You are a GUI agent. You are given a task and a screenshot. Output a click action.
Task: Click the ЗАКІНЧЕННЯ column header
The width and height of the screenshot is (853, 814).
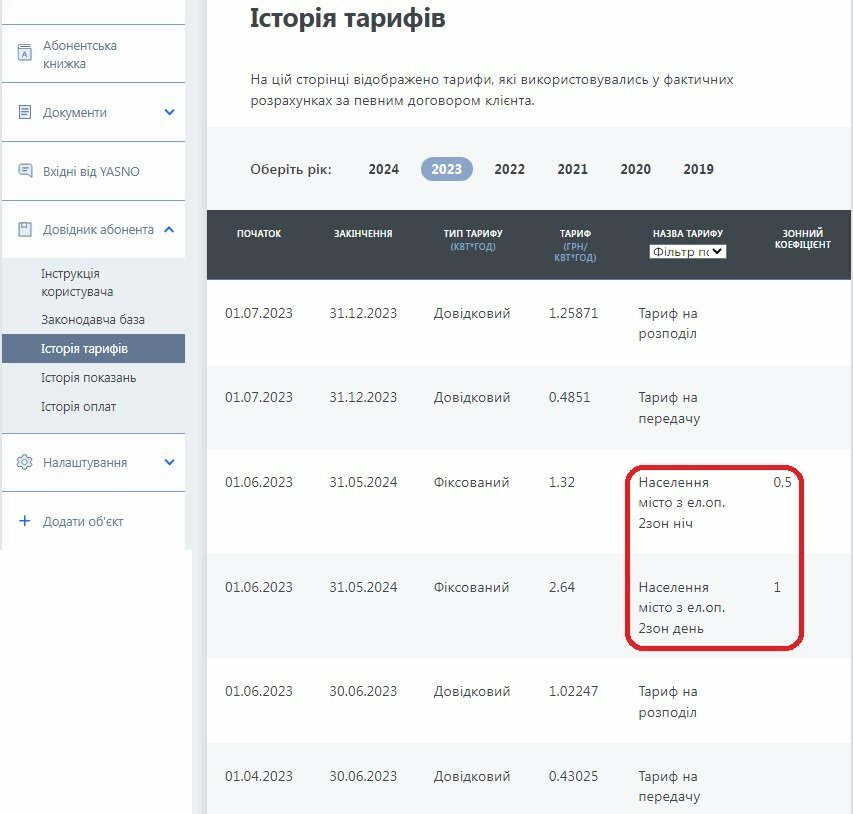(x=363, y=233)
